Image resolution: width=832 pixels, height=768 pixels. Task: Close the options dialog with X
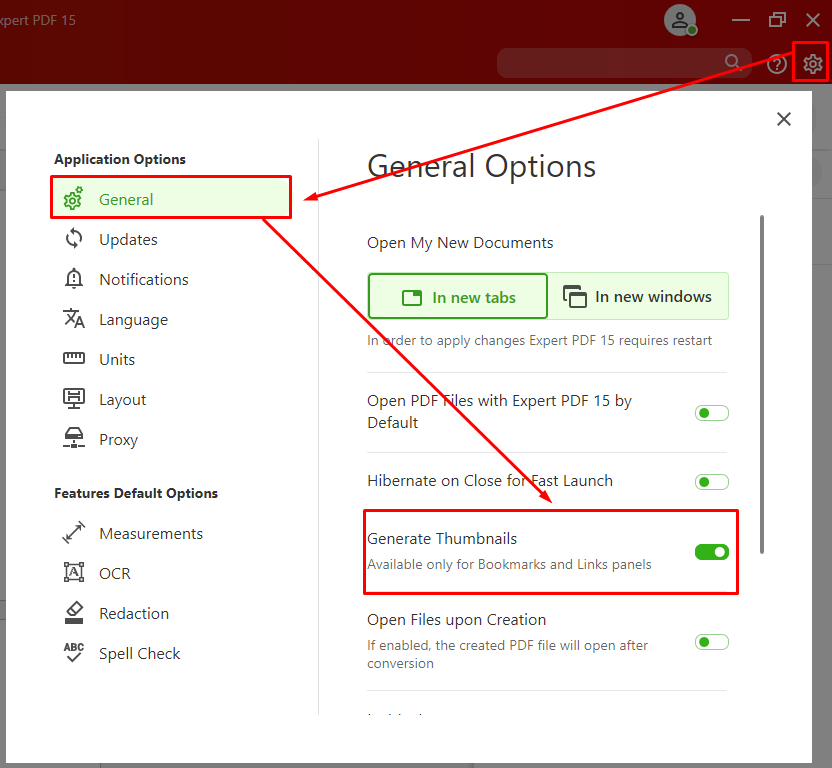tap(784, 119)
